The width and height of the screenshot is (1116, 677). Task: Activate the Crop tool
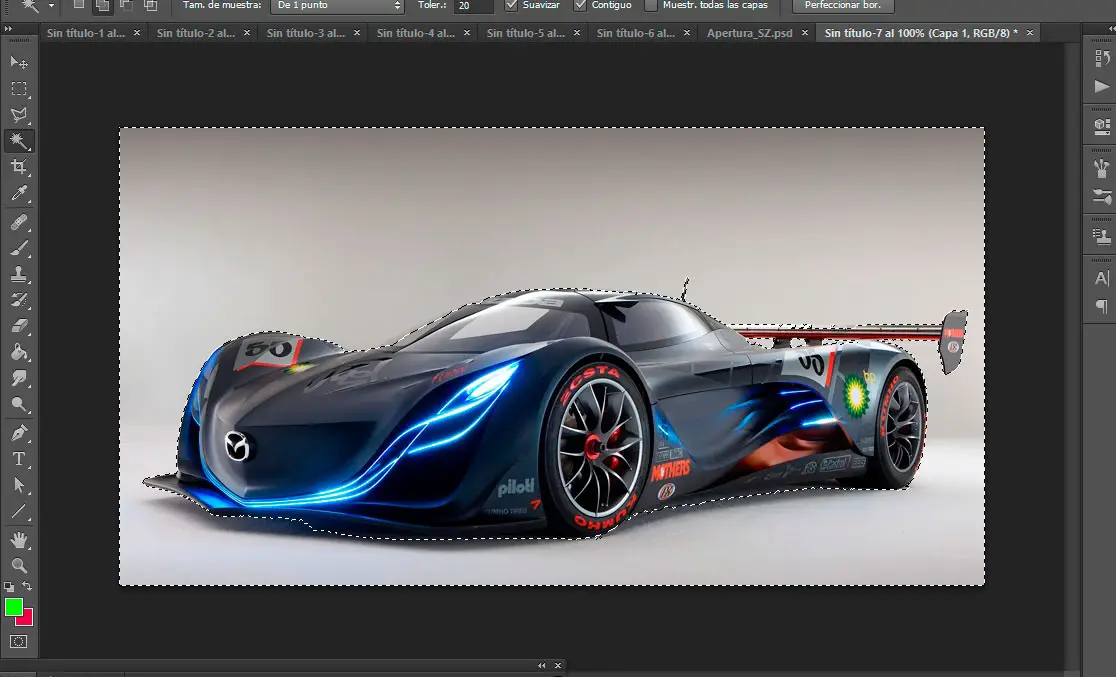[19, 167]
